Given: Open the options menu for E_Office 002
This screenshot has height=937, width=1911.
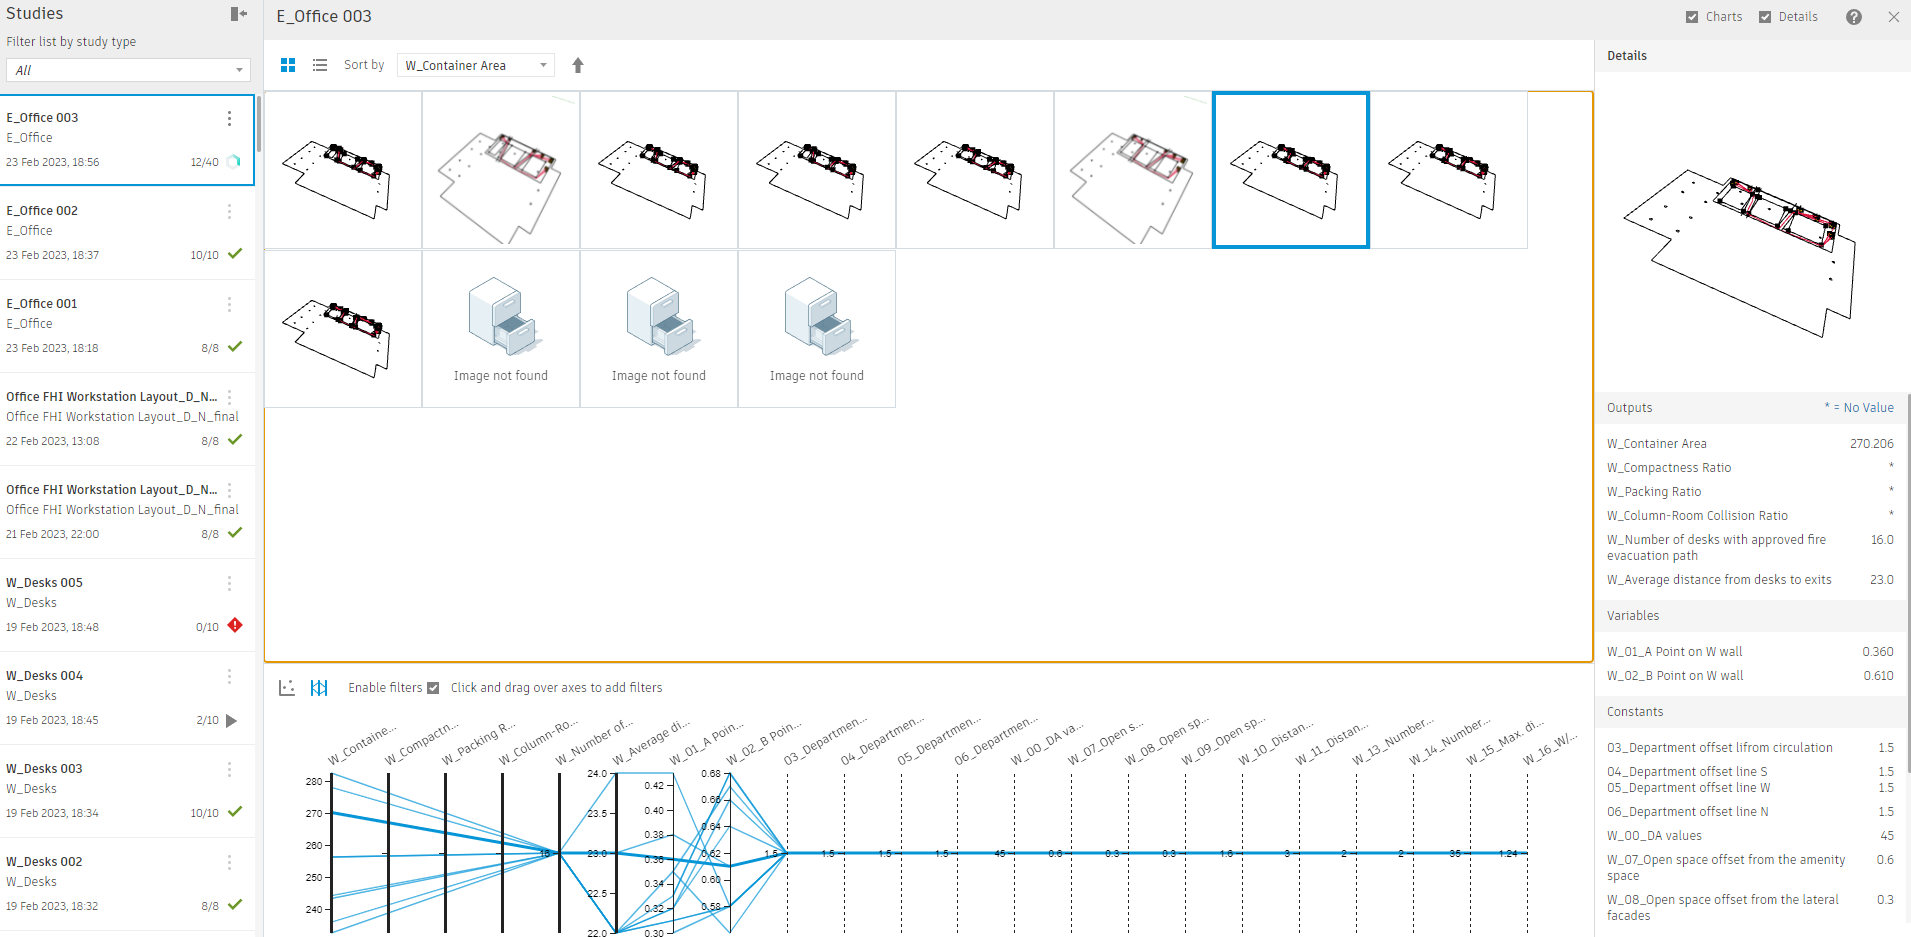Looking at the screenshot, I should click(229, 211).
